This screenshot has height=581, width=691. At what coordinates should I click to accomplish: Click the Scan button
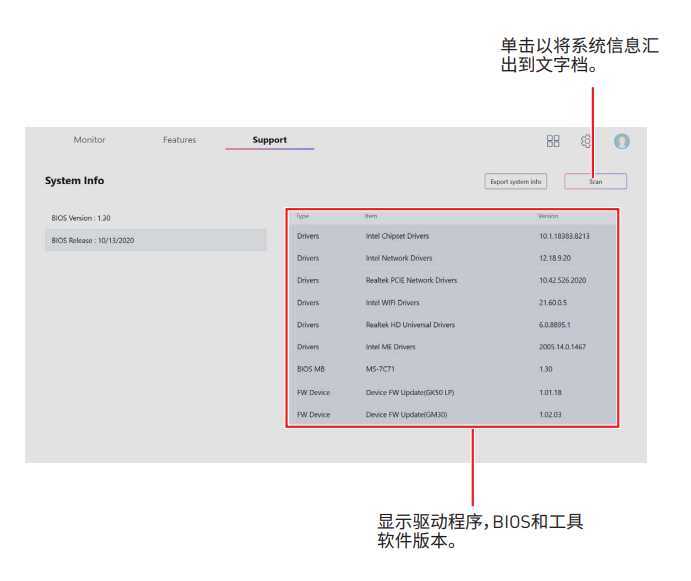[595, 182]
